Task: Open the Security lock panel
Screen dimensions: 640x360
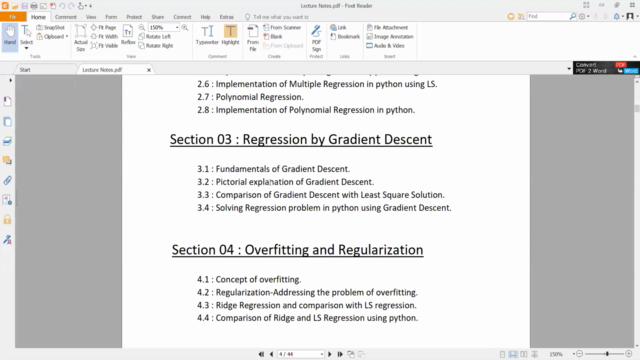Action: (x=7, y=220)
